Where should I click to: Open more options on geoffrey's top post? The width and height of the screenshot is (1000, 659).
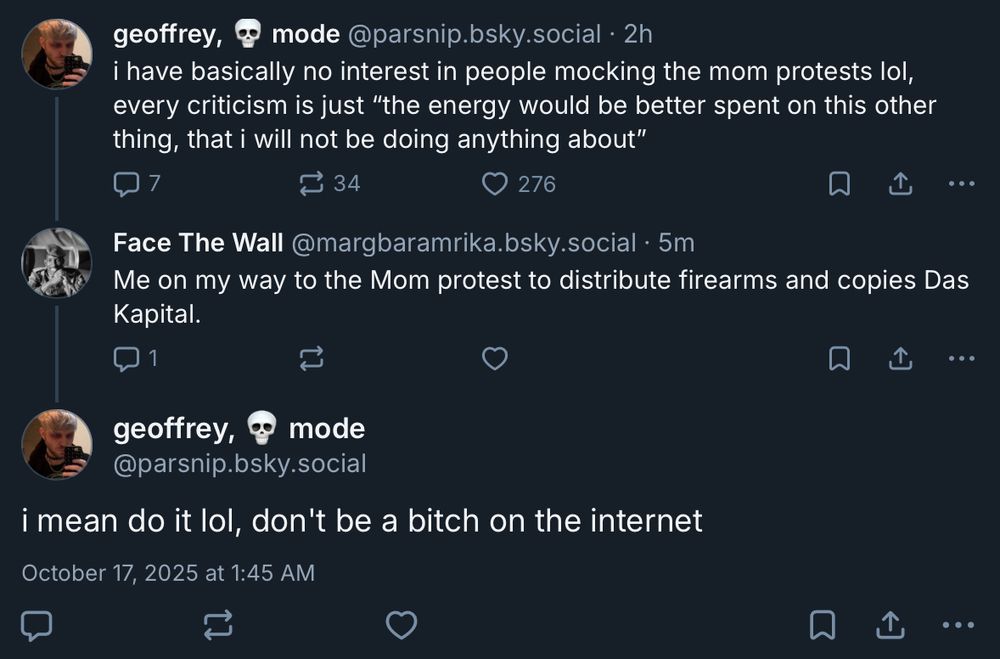click(961, 183)
